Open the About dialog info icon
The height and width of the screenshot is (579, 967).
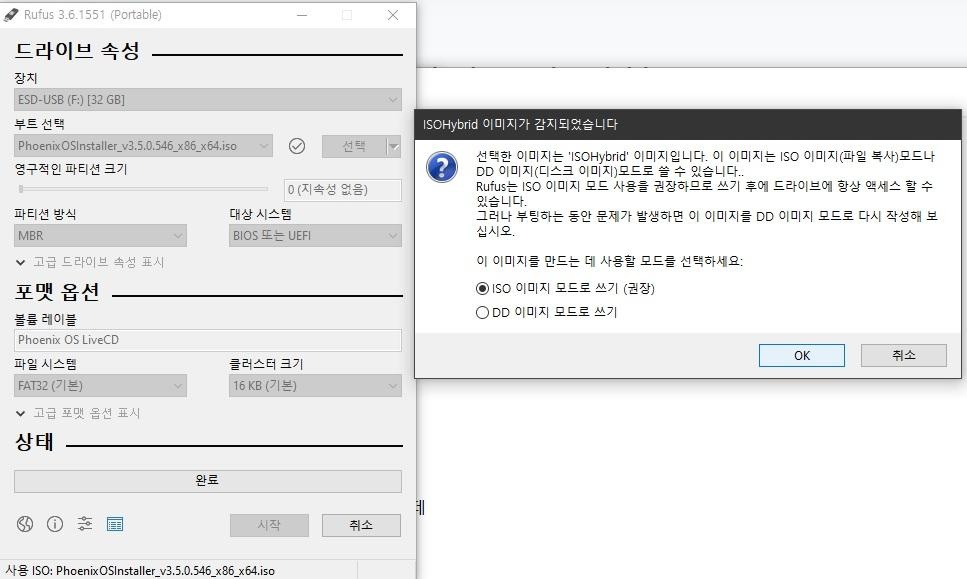pyautogui.click(x=54, y=523)
